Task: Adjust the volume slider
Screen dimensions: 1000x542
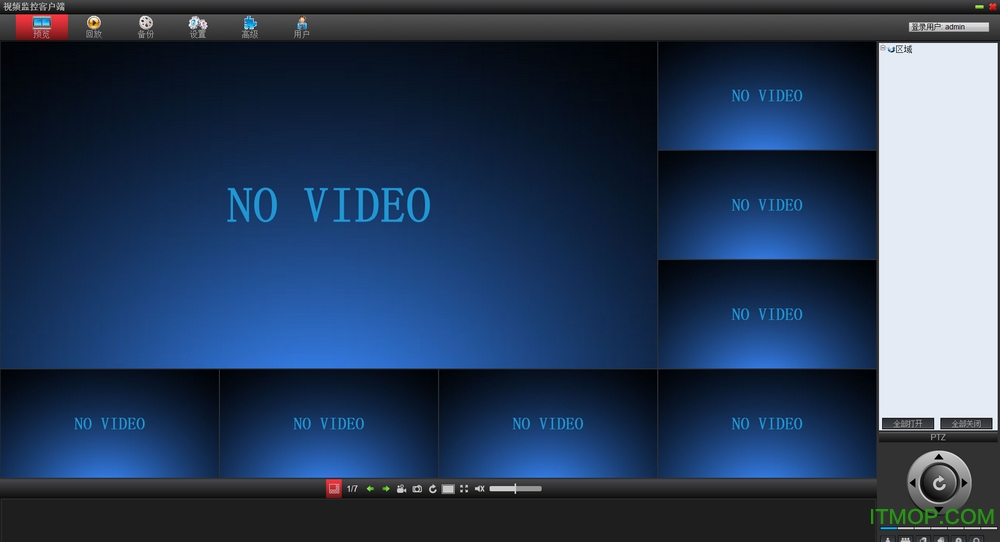Action: (515, 489)
